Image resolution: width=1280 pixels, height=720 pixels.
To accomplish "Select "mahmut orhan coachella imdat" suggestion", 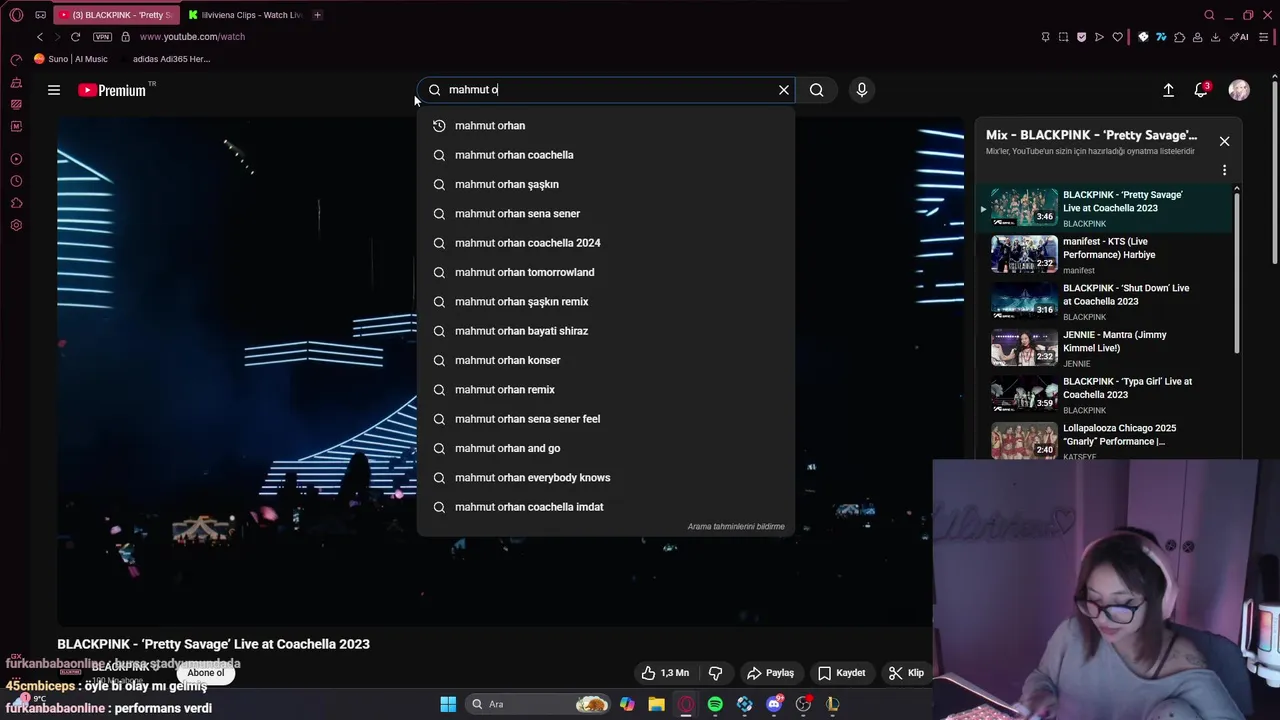I will click(x=606, y=507).
